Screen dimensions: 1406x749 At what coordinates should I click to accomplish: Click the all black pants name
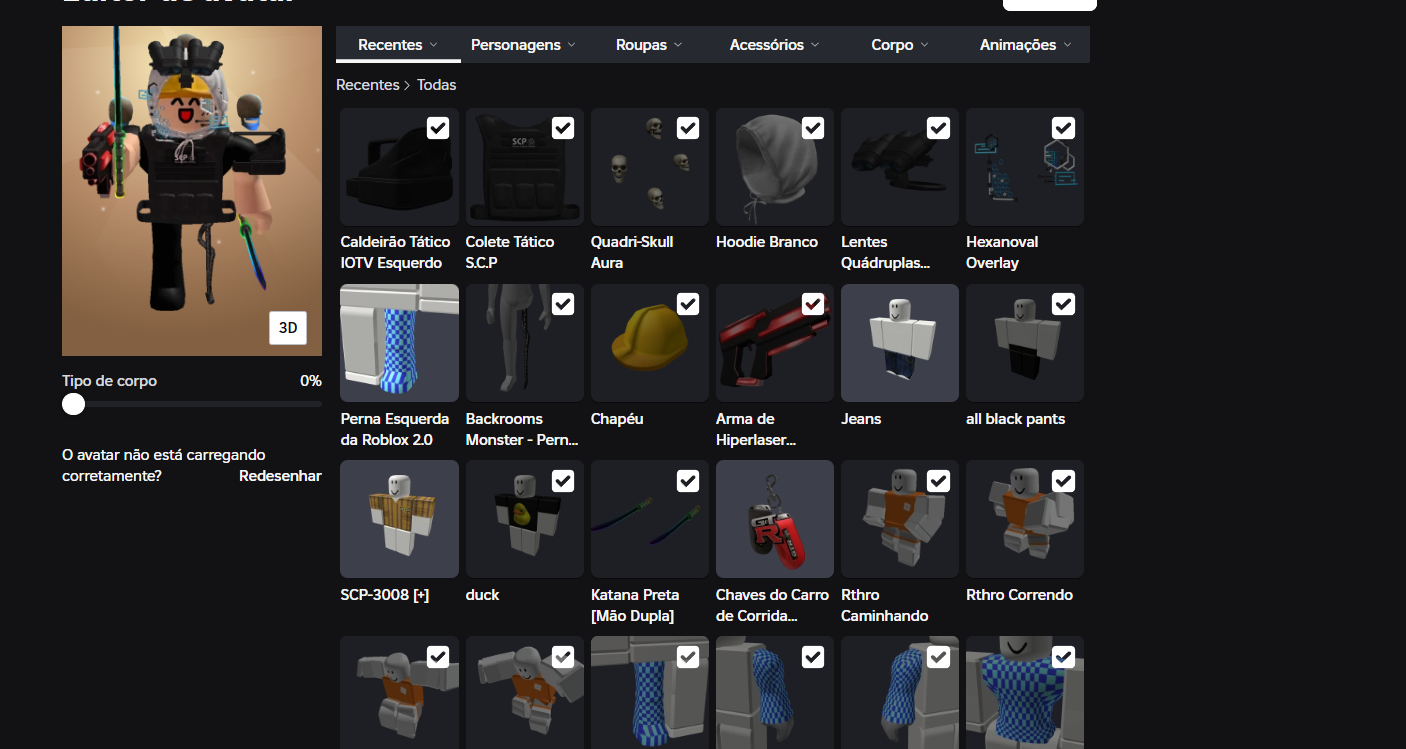(1015, 419)
